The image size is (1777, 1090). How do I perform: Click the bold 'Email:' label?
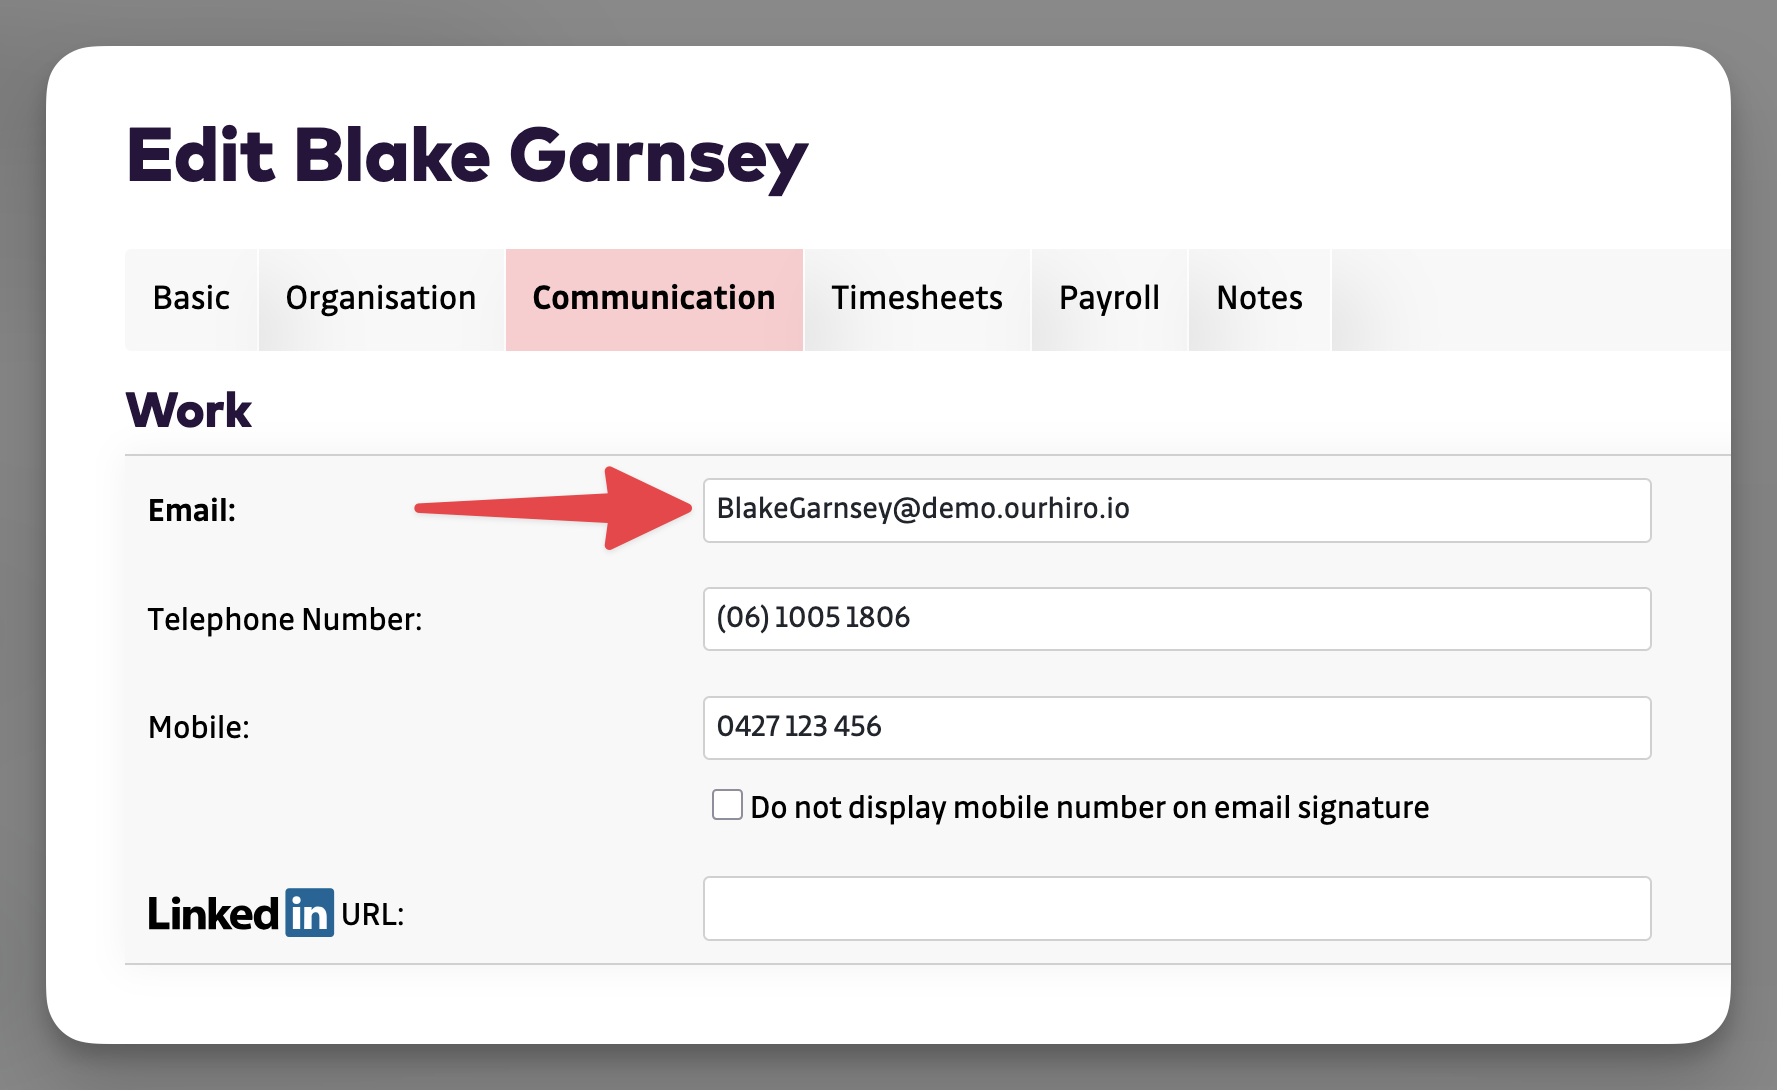click(192, 511)
